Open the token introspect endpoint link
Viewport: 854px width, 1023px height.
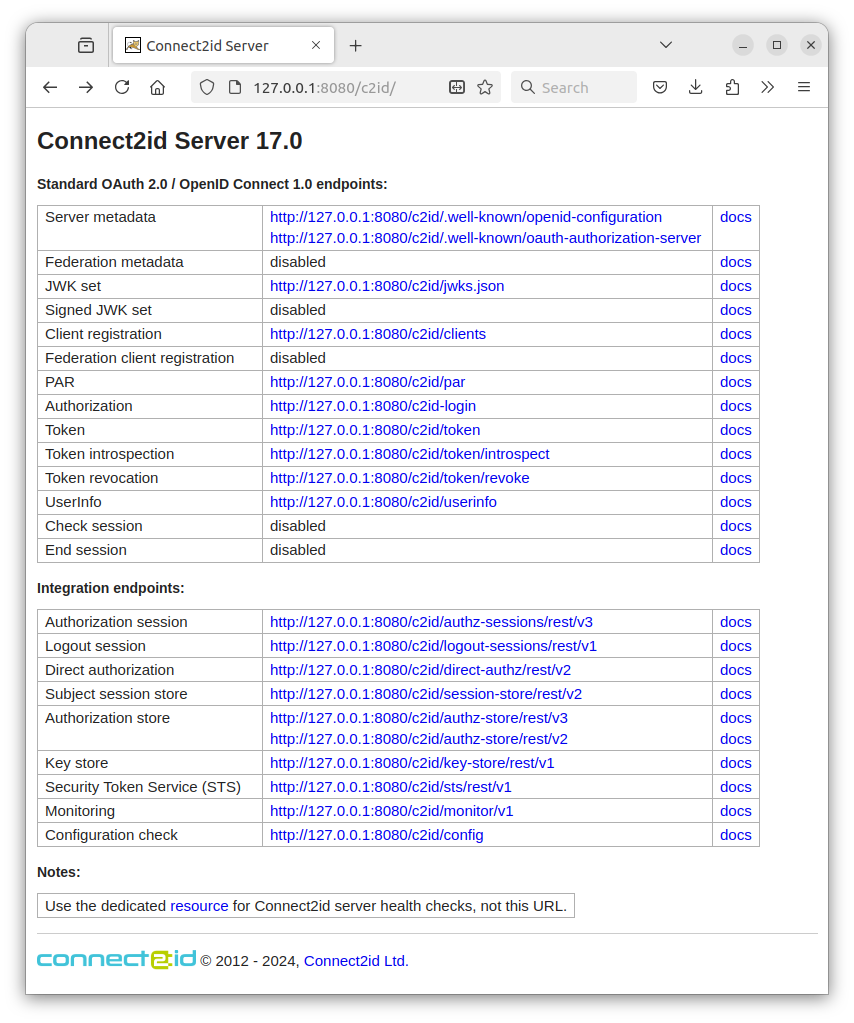[x=409, y=454]
